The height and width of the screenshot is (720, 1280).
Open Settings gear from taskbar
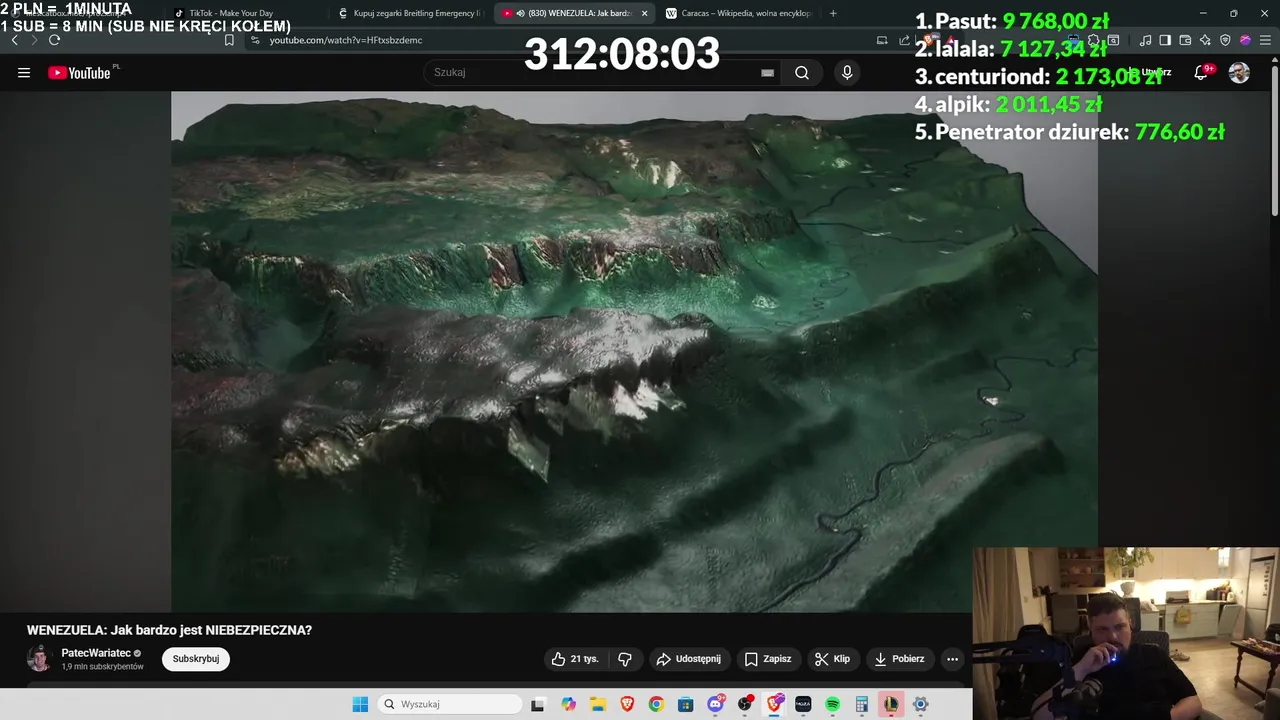coord(921,704)
